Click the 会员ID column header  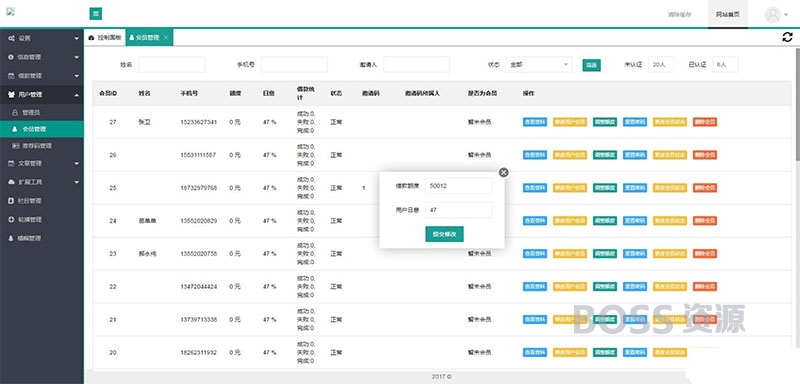pyautogui.click(x=108, y=94)
